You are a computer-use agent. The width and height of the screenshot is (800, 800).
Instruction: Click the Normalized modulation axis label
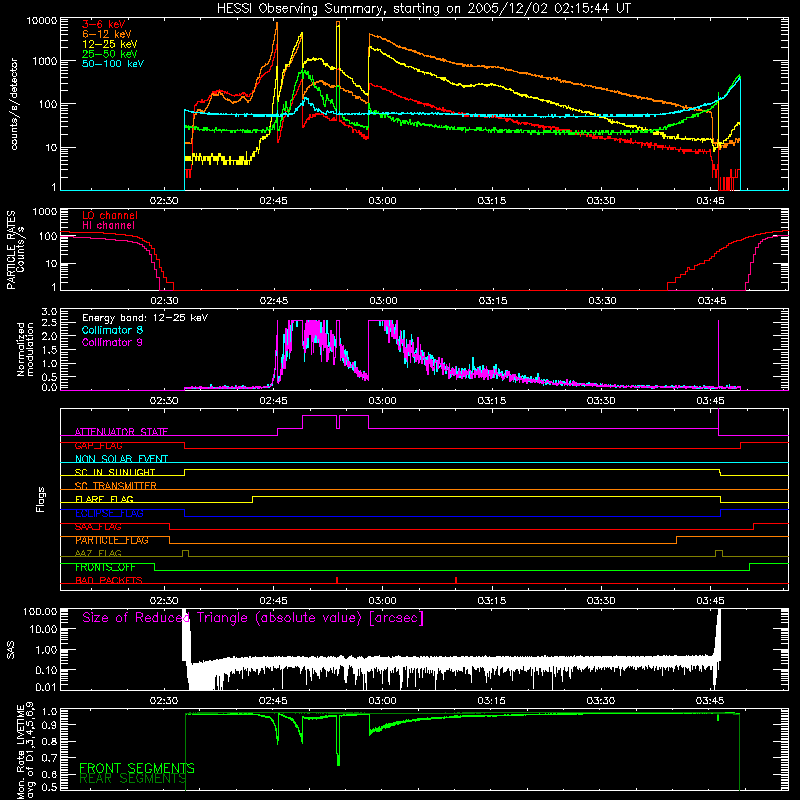point(25,349)
